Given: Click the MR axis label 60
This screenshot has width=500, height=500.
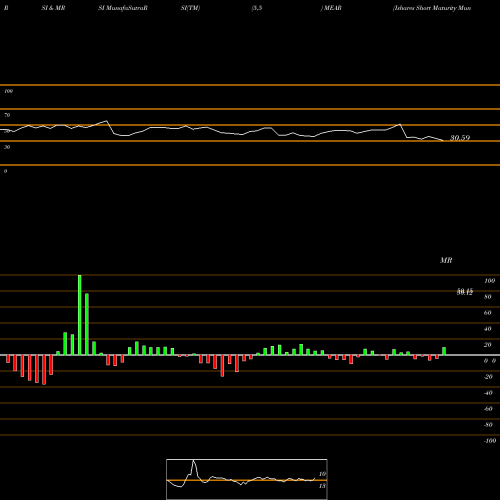Looking at the screenshot, I should (488, 313).
